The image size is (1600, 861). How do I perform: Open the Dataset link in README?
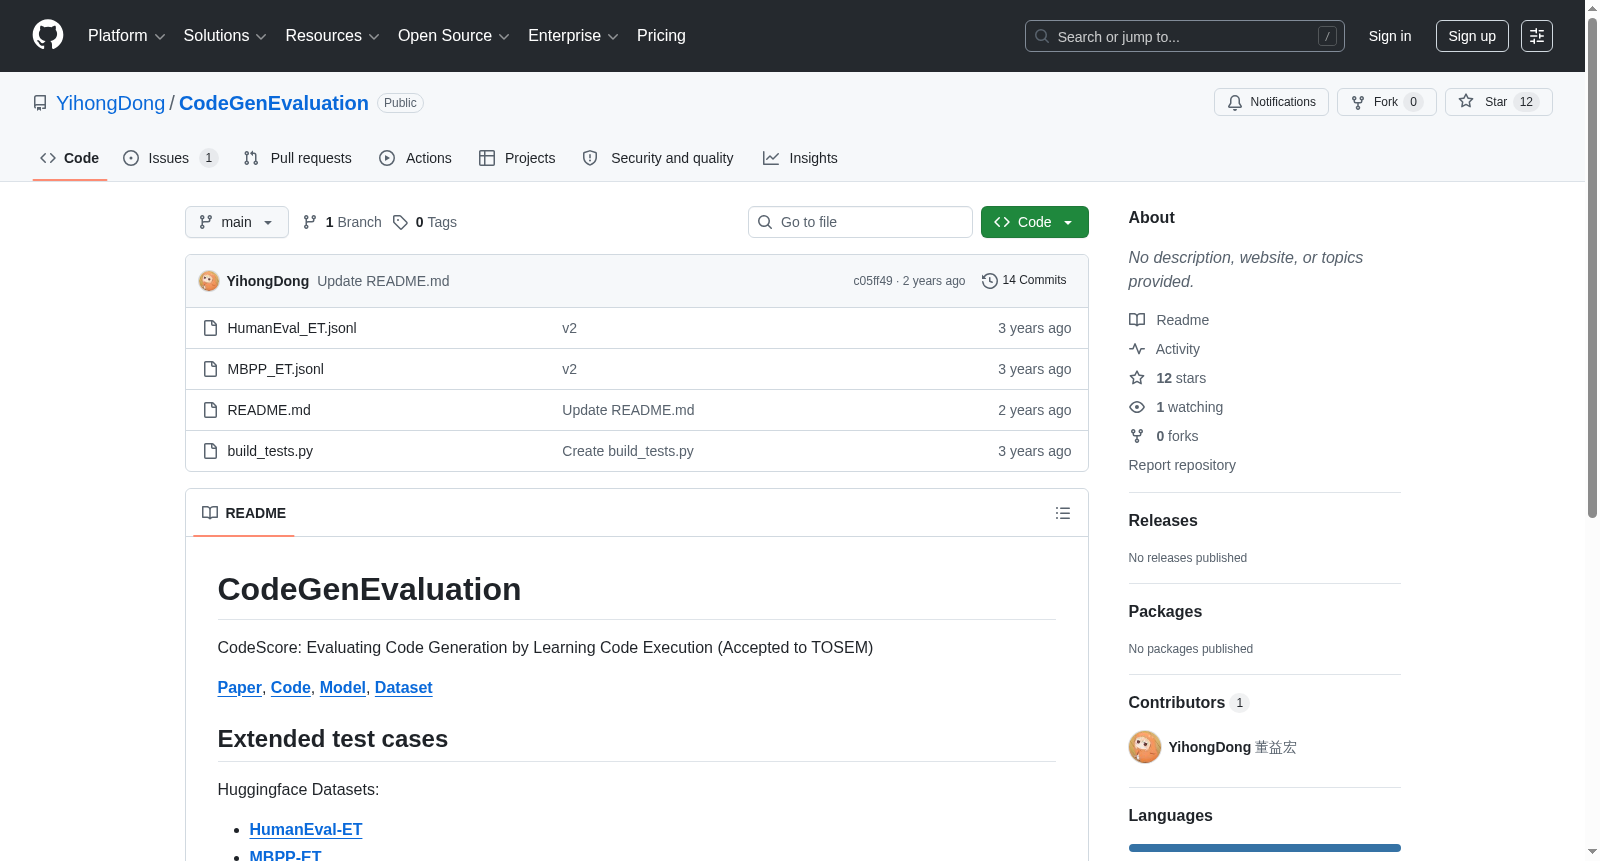click(404, 688)
